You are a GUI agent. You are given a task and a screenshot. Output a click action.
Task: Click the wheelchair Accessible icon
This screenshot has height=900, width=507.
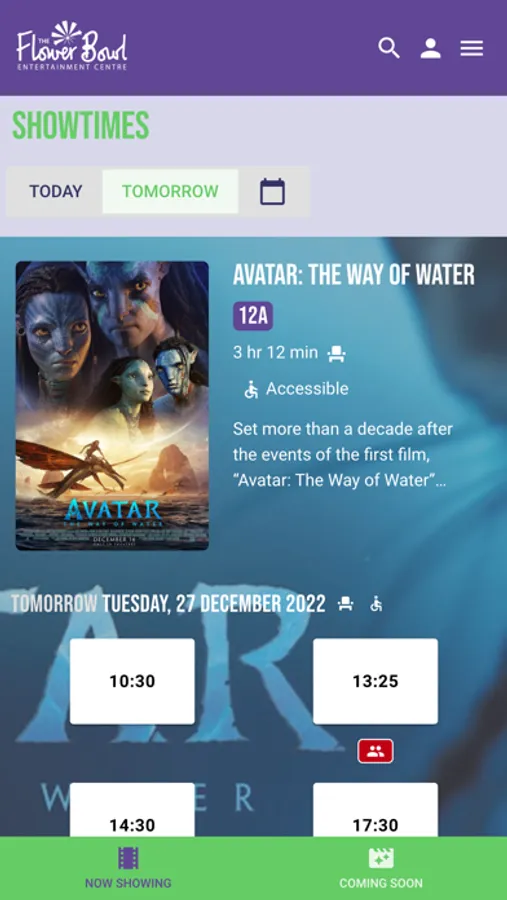[251, 390]
